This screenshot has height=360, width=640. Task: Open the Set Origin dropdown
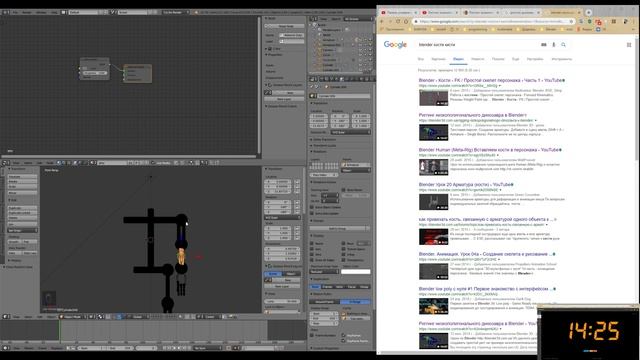pos(22,231)
